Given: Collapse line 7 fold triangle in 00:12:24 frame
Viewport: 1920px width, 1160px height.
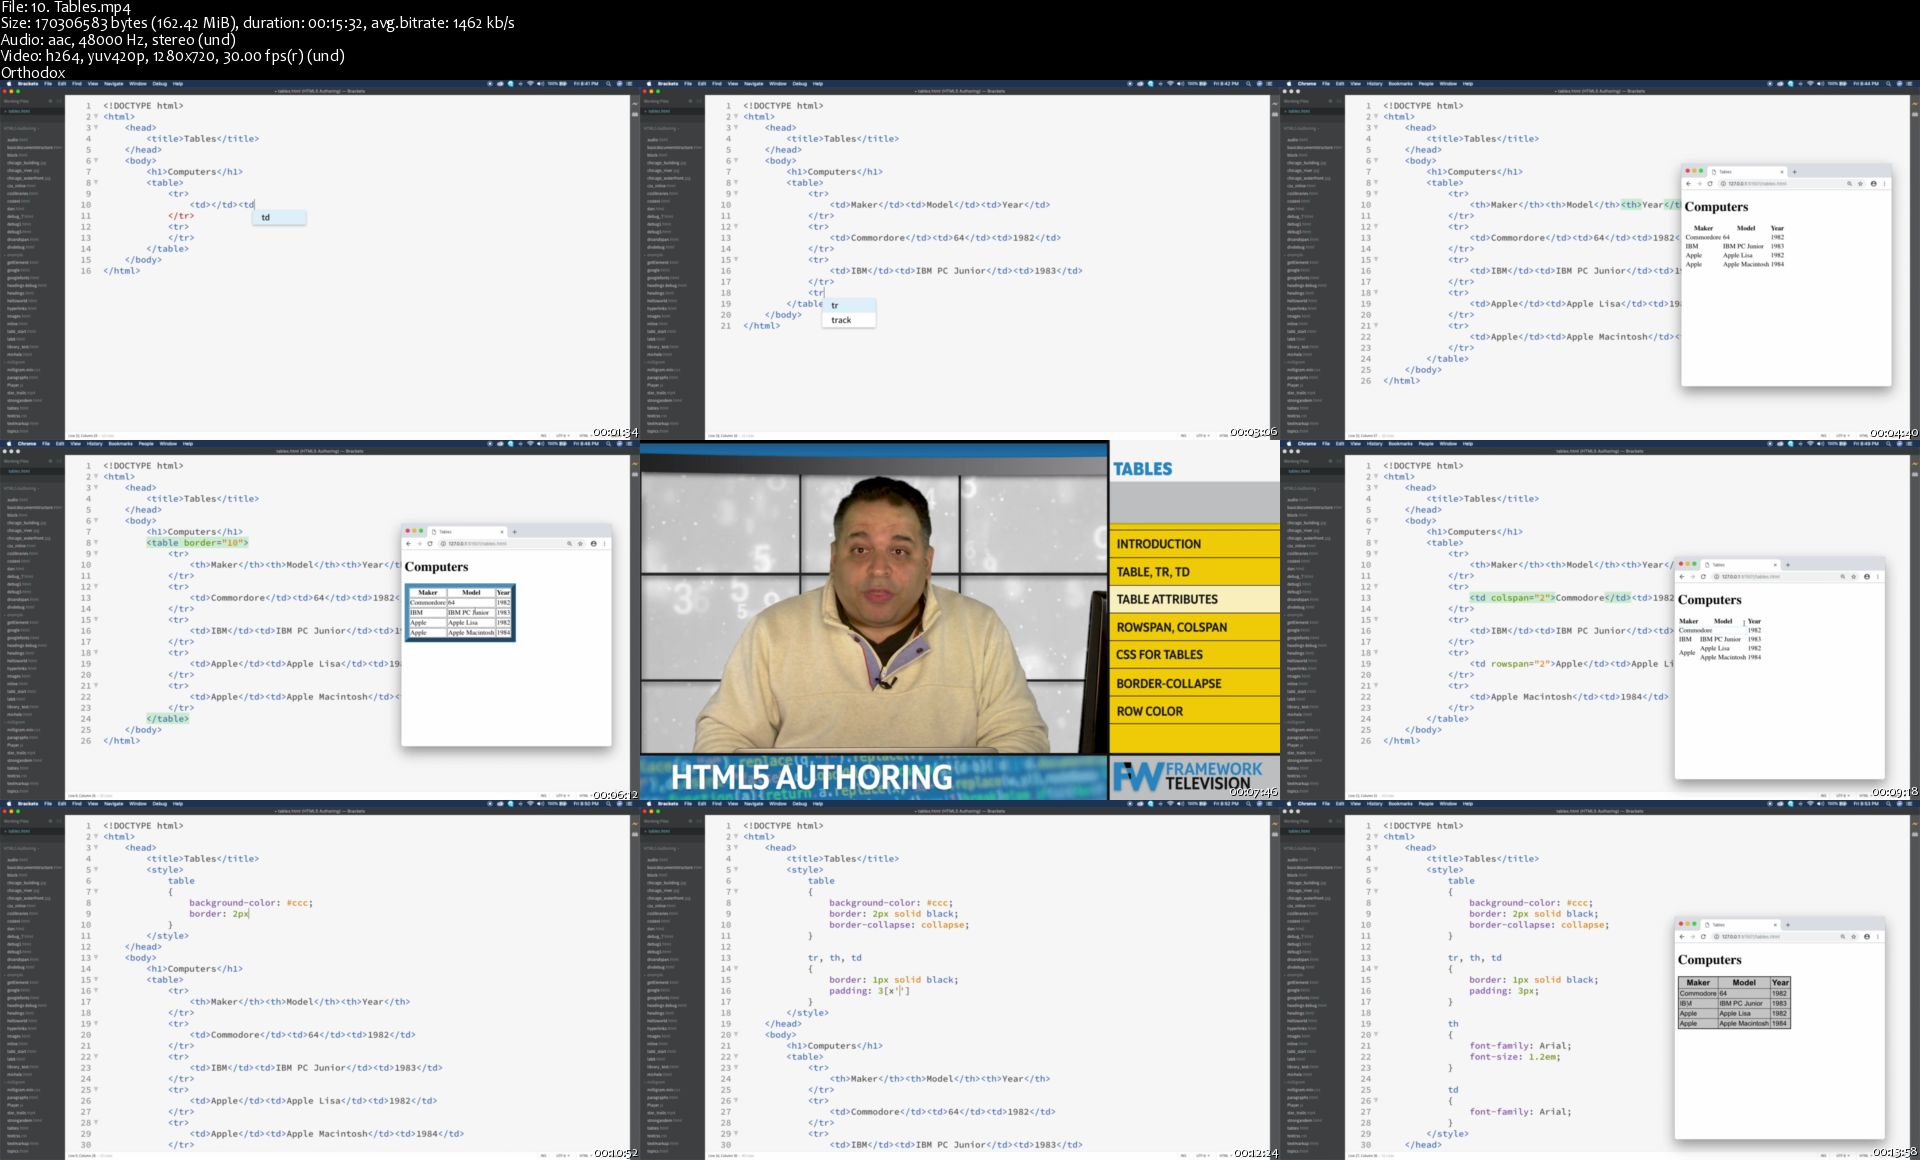Looking at the screenshot, I should pos(736,892).
